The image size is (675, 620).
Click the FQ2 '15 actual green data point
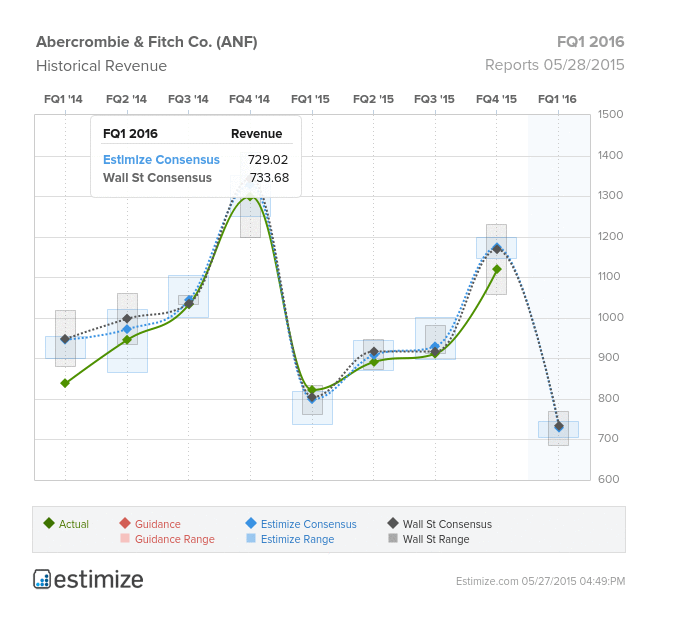point(374,362)
